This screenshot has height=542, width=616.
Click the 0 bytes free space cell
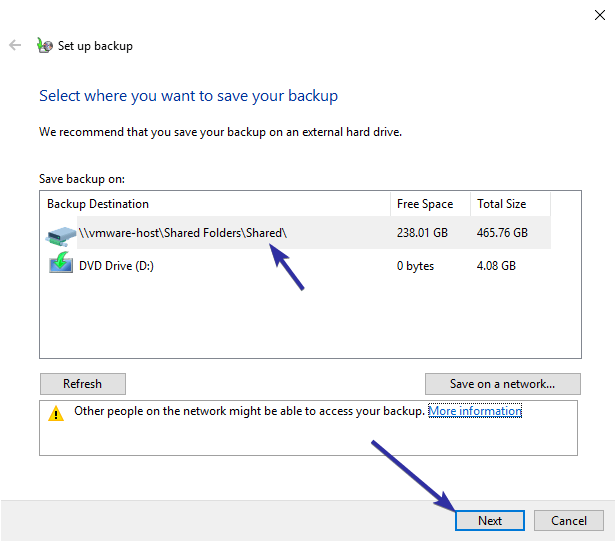click(x=415, y=266)
